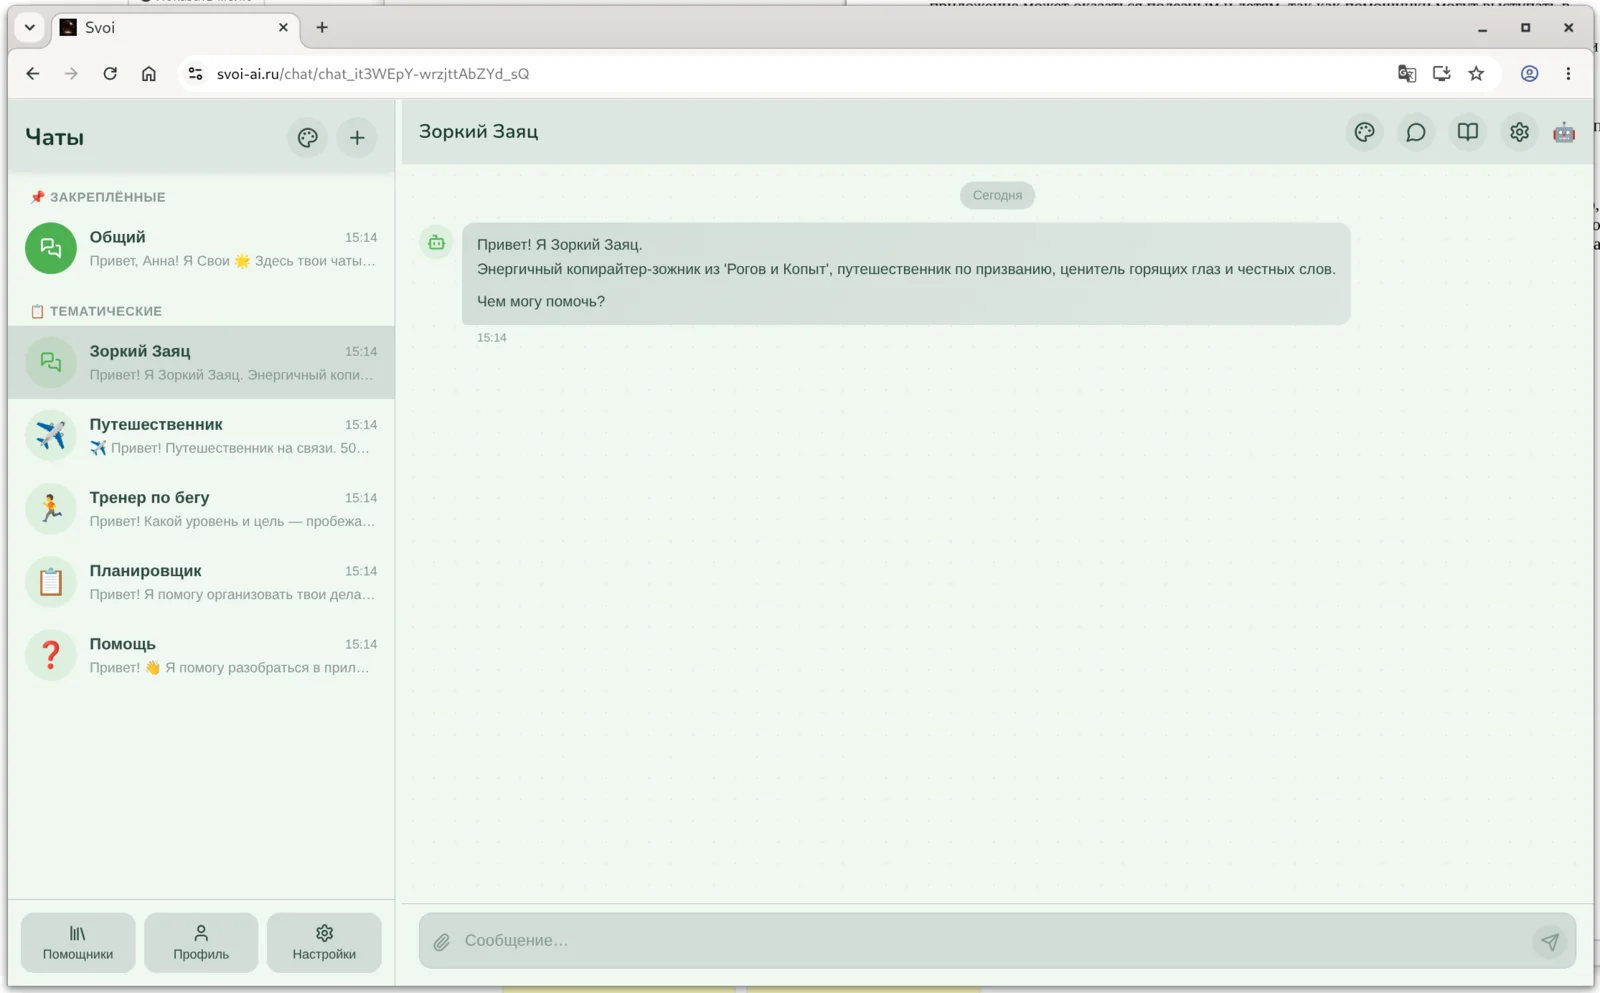Open the book icon in chat header
1600x993 pixels.
[1467, 132]
